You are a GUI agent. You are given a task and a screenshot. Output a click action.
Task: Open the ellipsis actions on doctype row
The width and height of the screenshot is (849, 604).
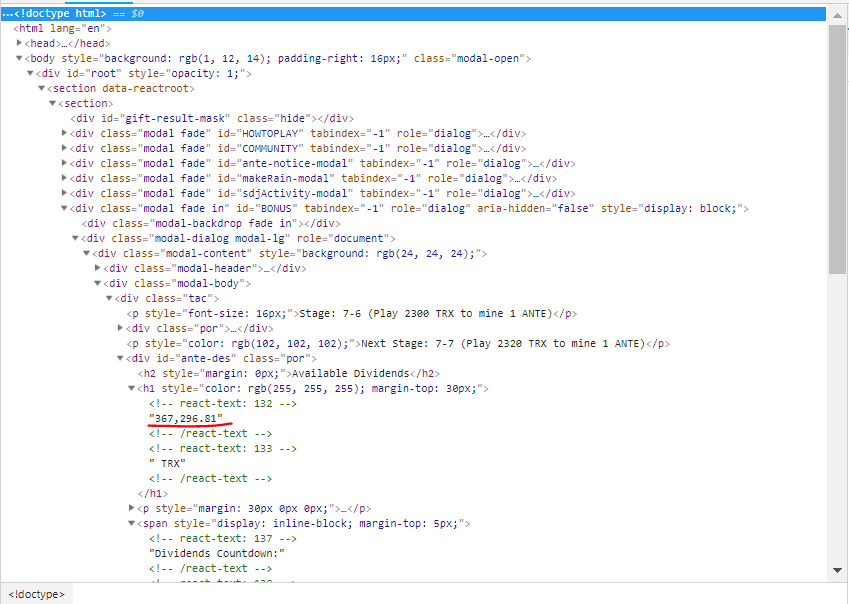pyautogui.click(x=8, y=14)
